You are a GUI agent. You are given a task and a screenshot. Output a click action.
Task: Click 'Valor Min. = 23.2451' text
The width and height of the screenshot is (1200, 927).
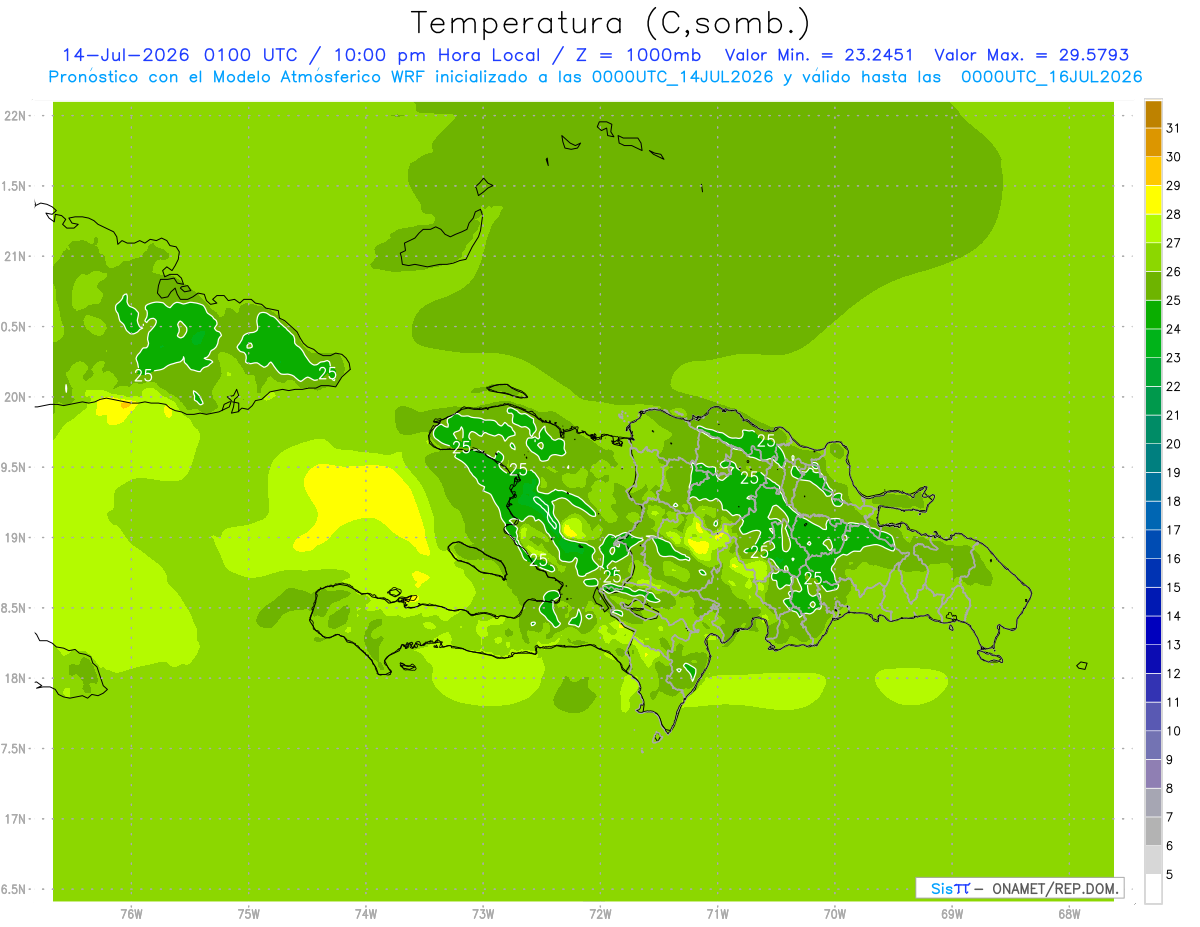pyautogui.click(x=819, y=55)
